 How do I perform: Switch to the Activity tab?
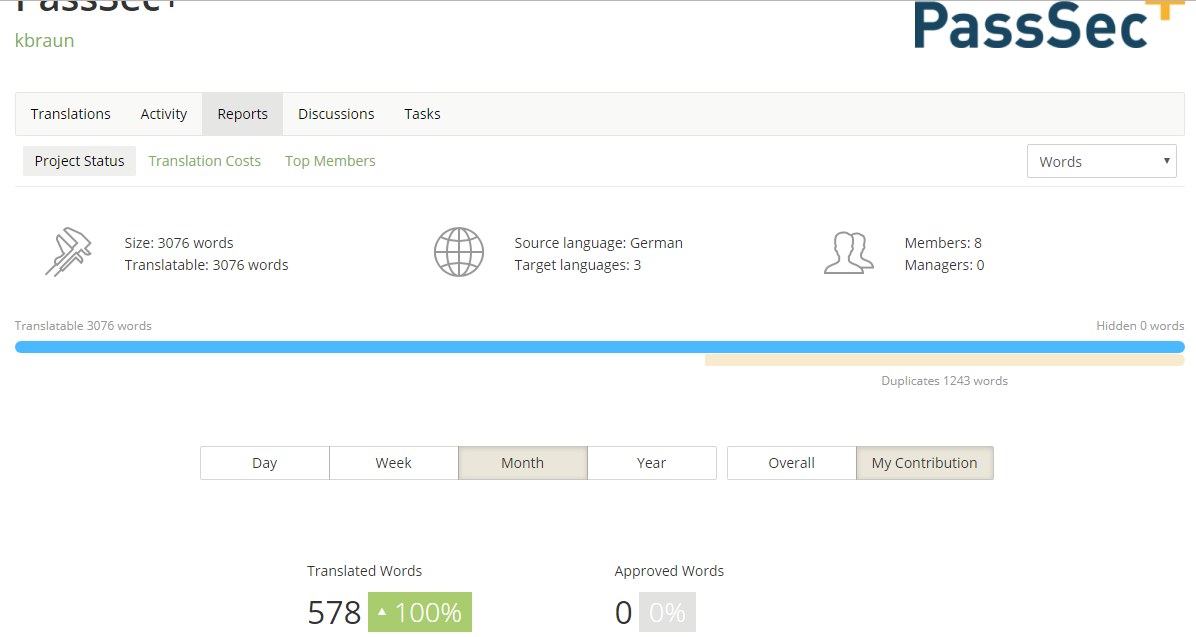(x=164, y=114)
